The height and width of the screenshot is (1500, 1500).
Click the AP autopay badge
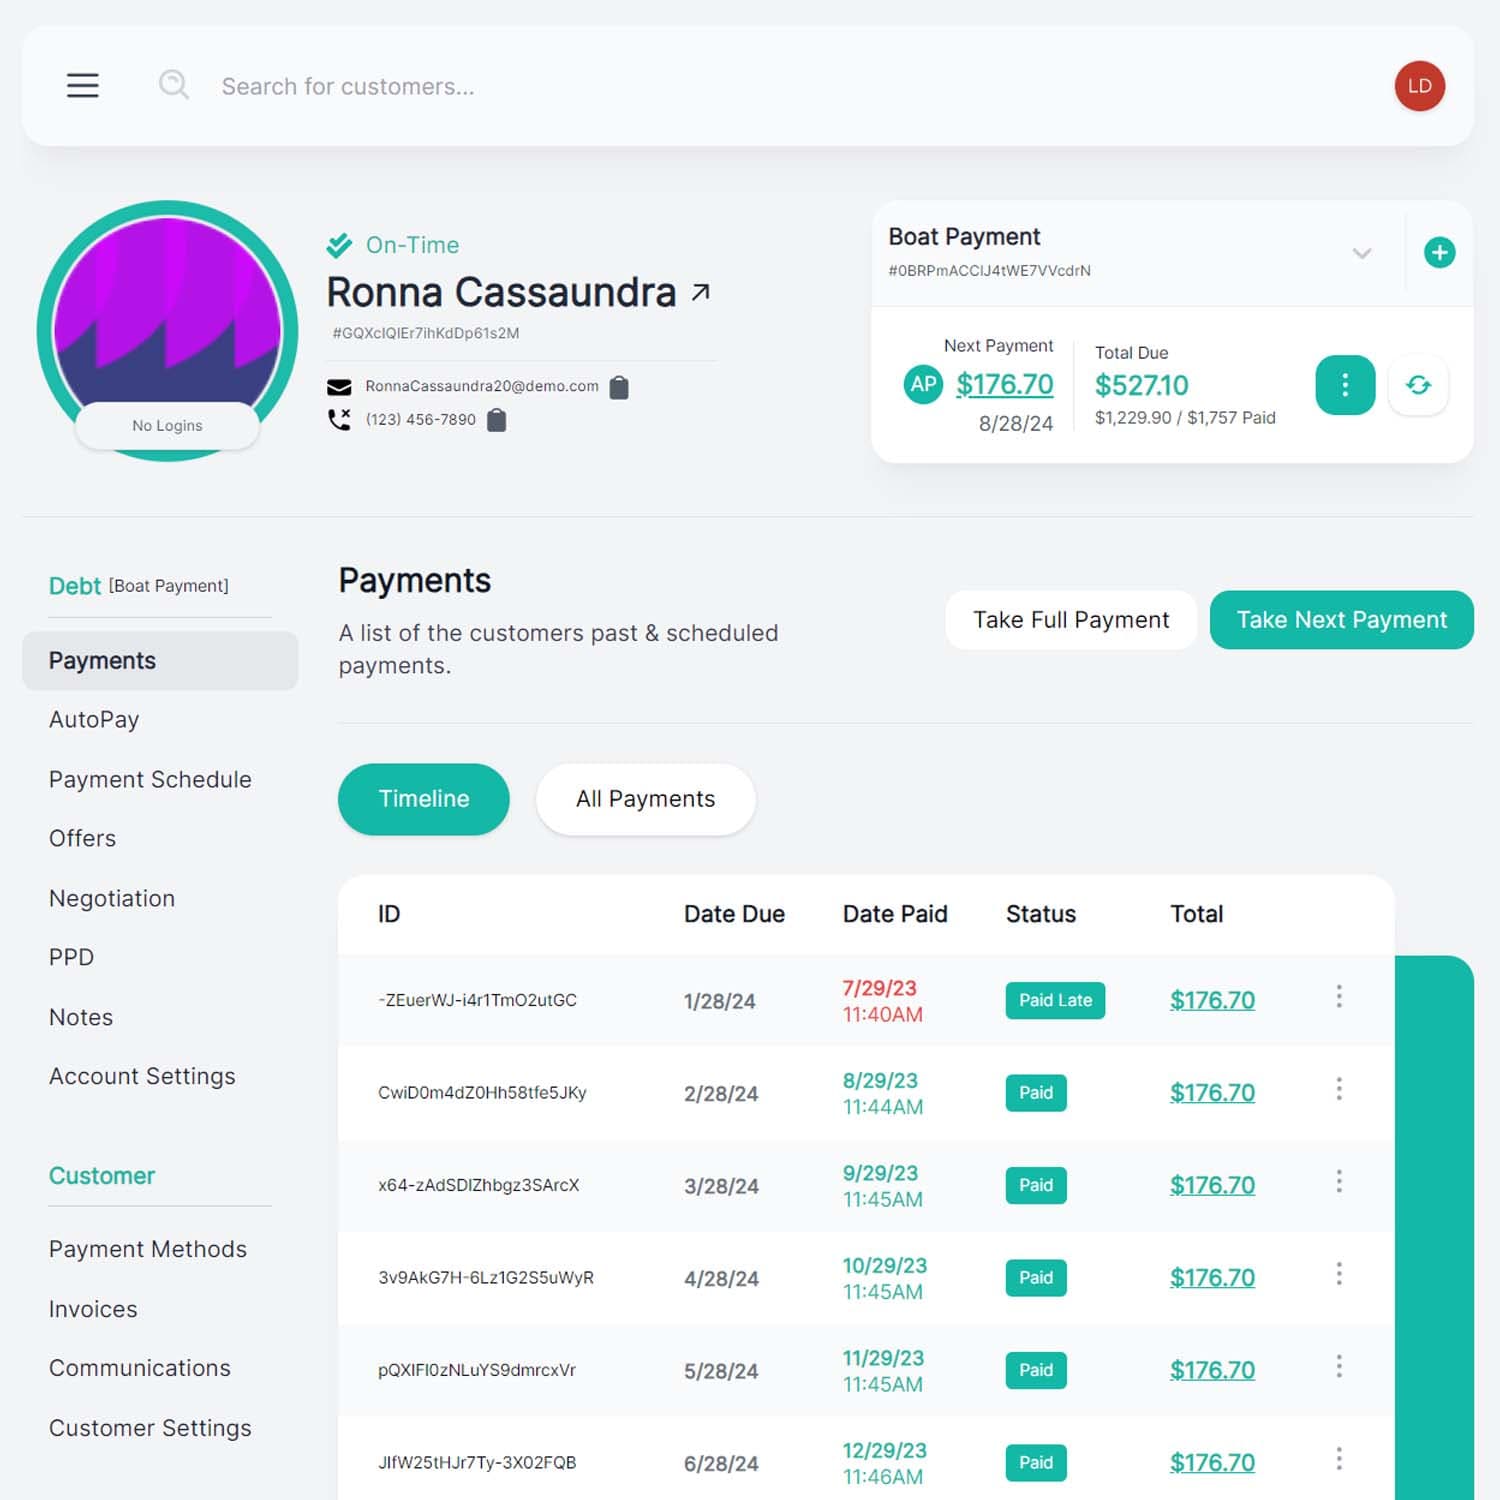[x=923, y=384]
